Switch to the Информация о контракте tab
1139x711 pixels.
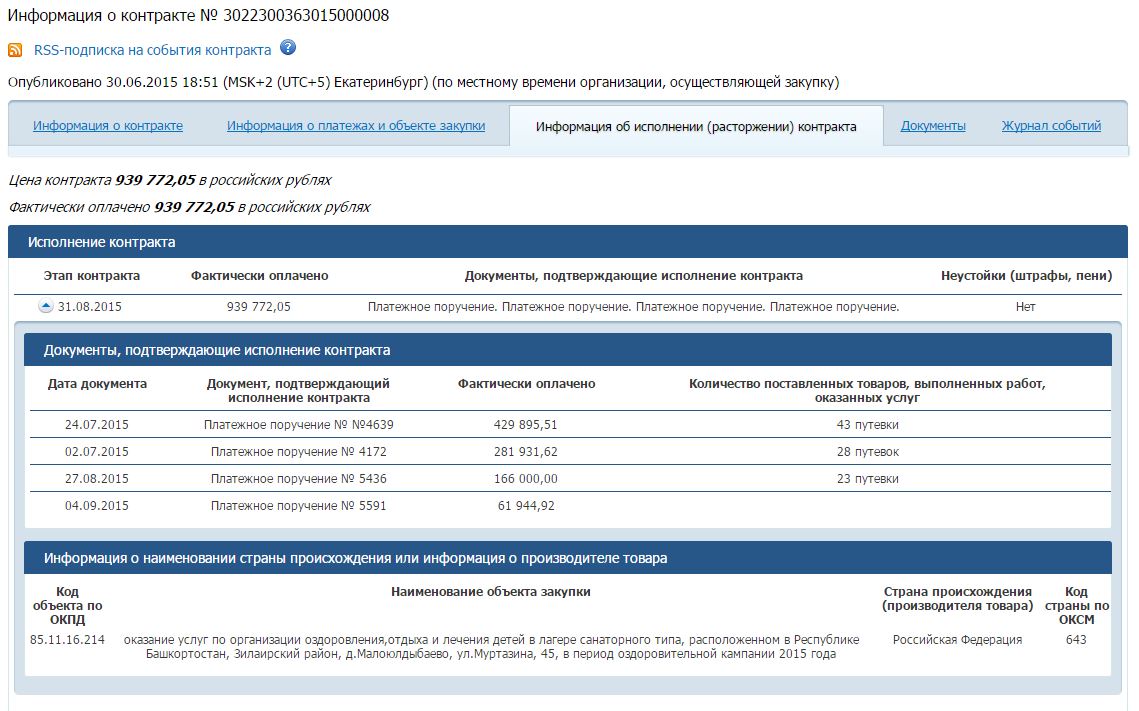tap(108, 126)
